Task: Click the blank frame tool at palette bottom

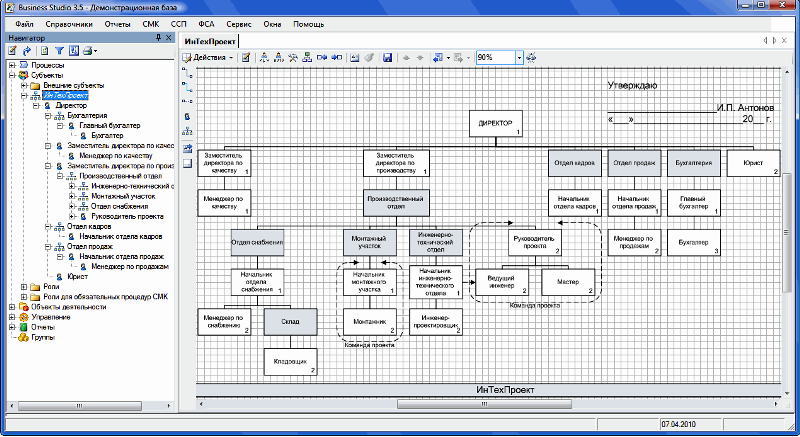Action: click(x=187, y=164)
